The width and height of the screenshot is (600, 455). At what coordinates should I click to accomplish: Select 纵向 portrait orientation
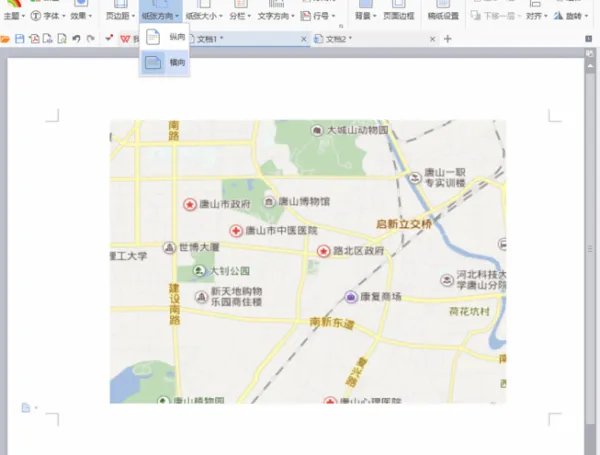(x=165, y=37)
